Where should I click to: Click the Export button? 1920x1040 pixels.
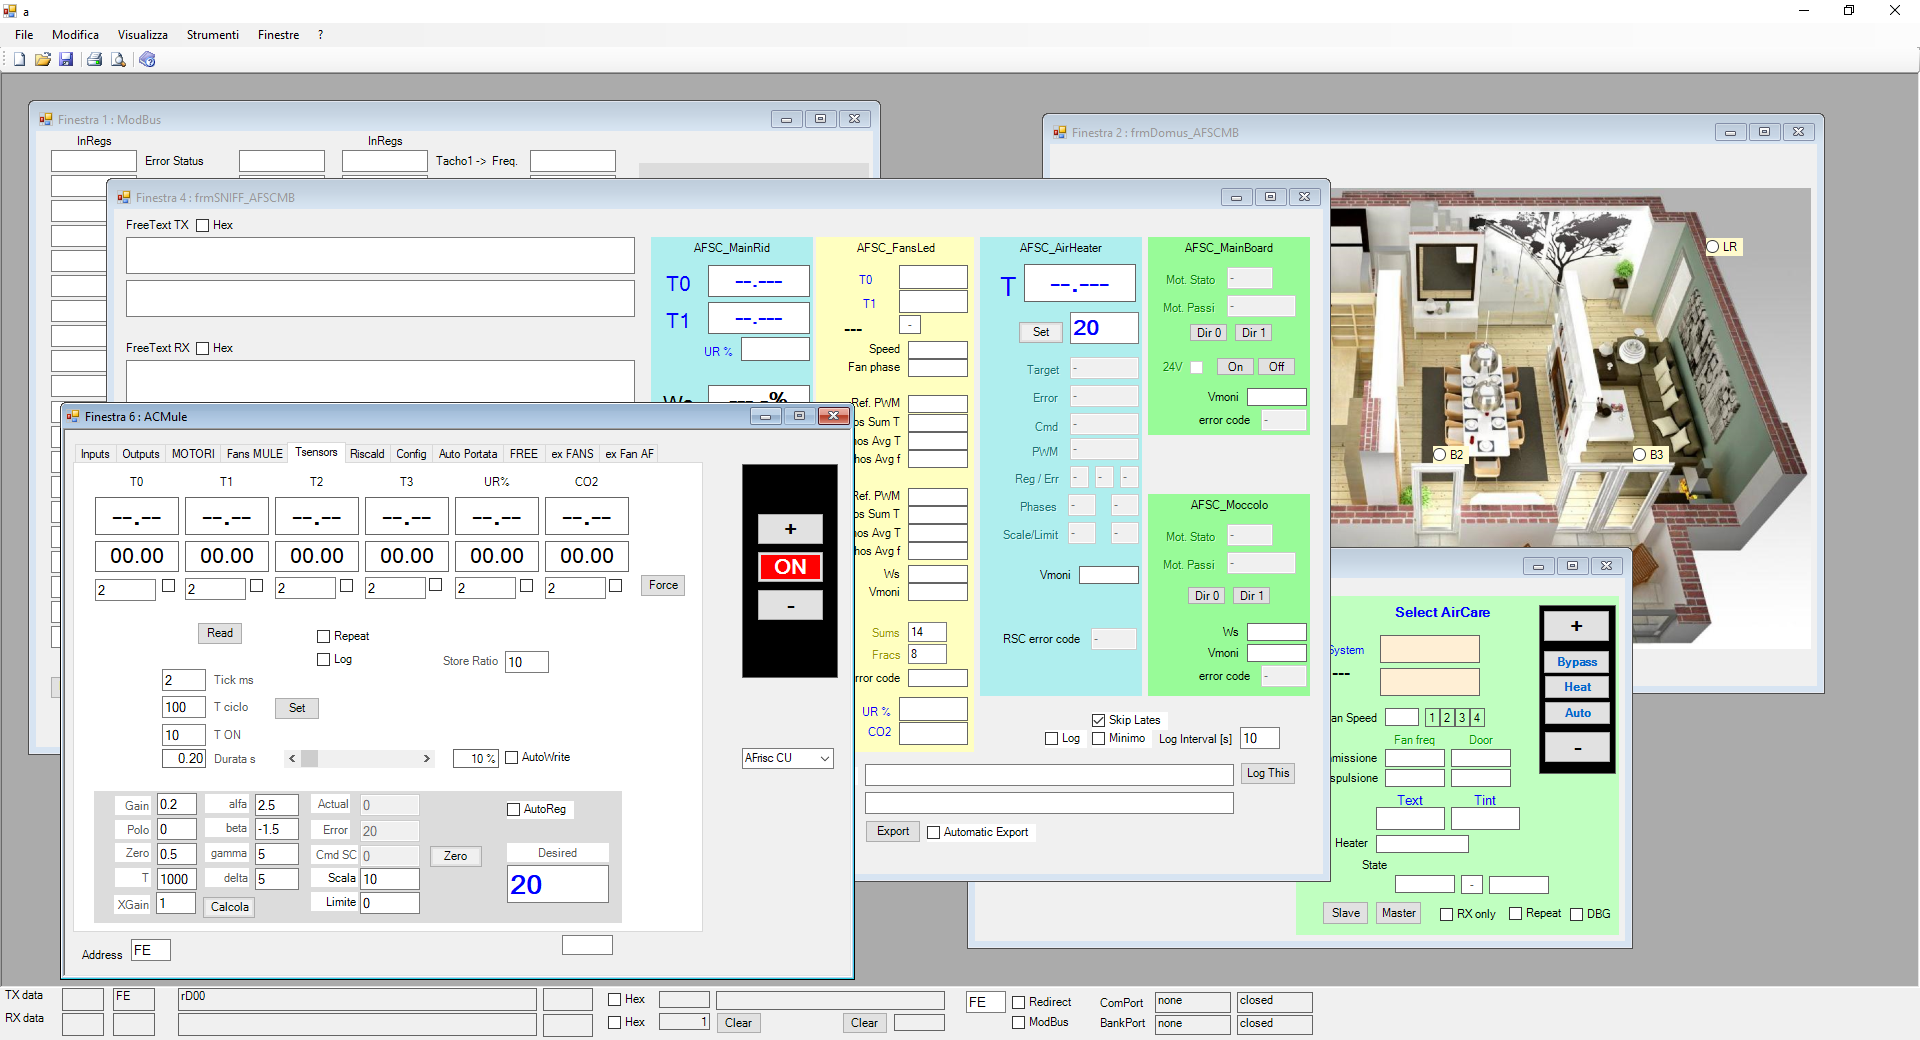coord(893,832)
